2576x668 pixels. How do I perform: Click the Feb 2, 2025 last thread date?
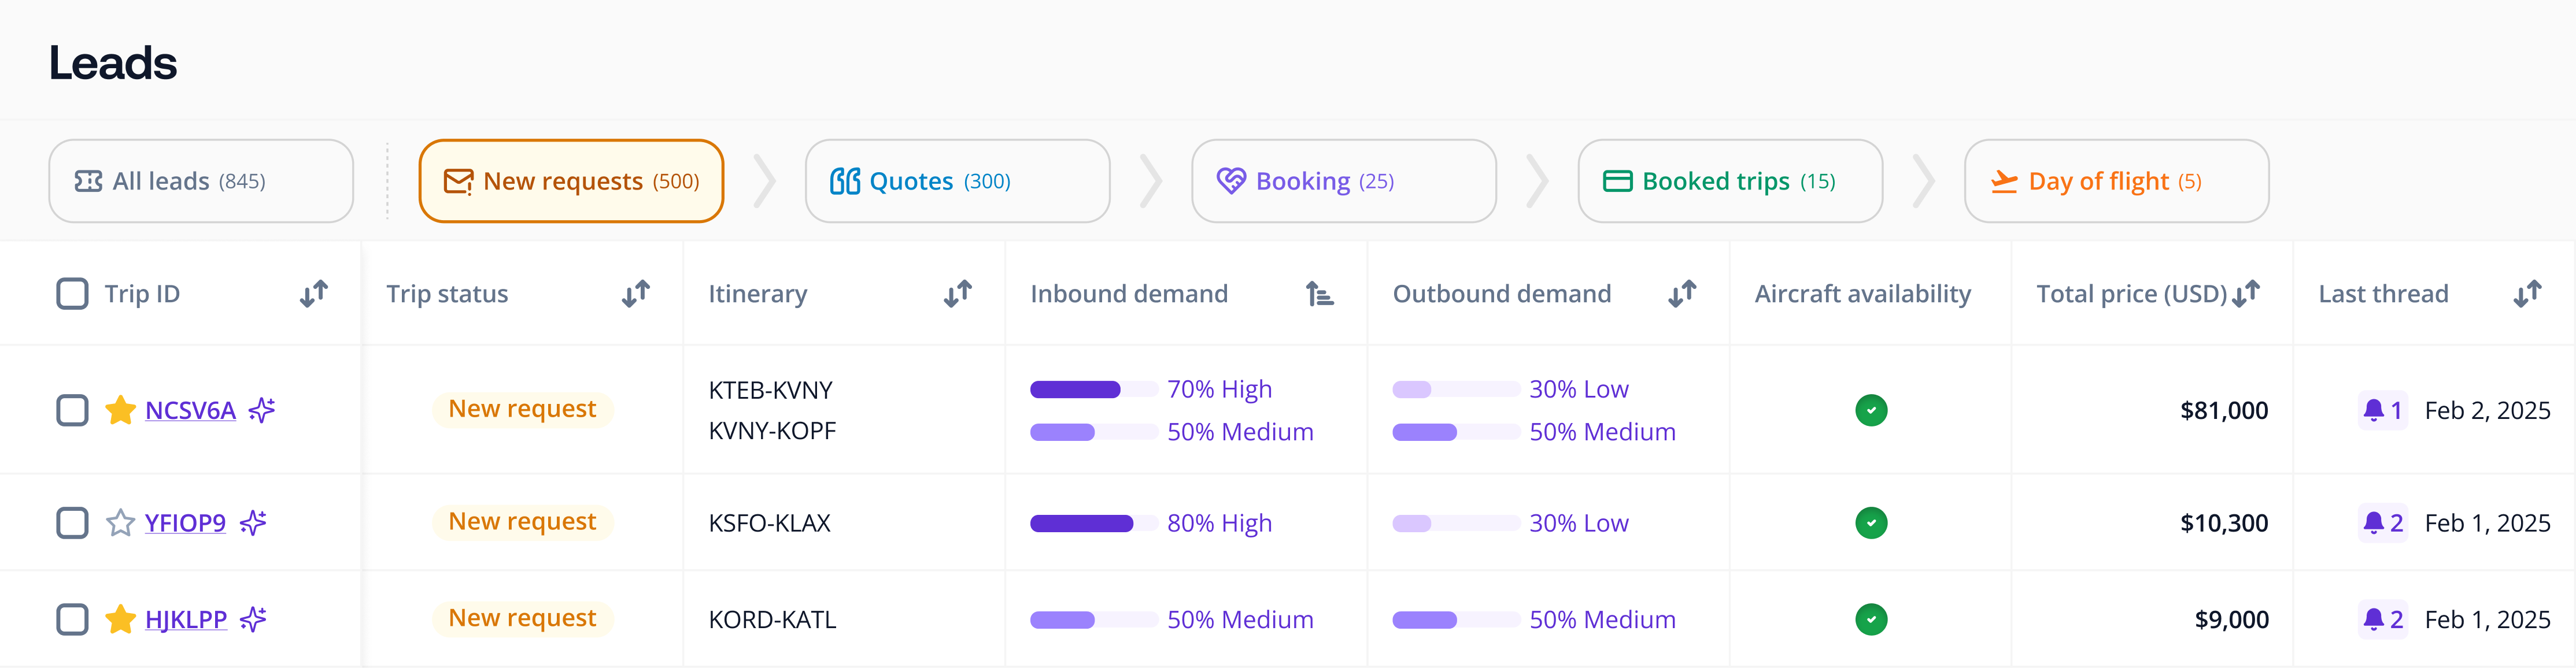point(2487,410)
